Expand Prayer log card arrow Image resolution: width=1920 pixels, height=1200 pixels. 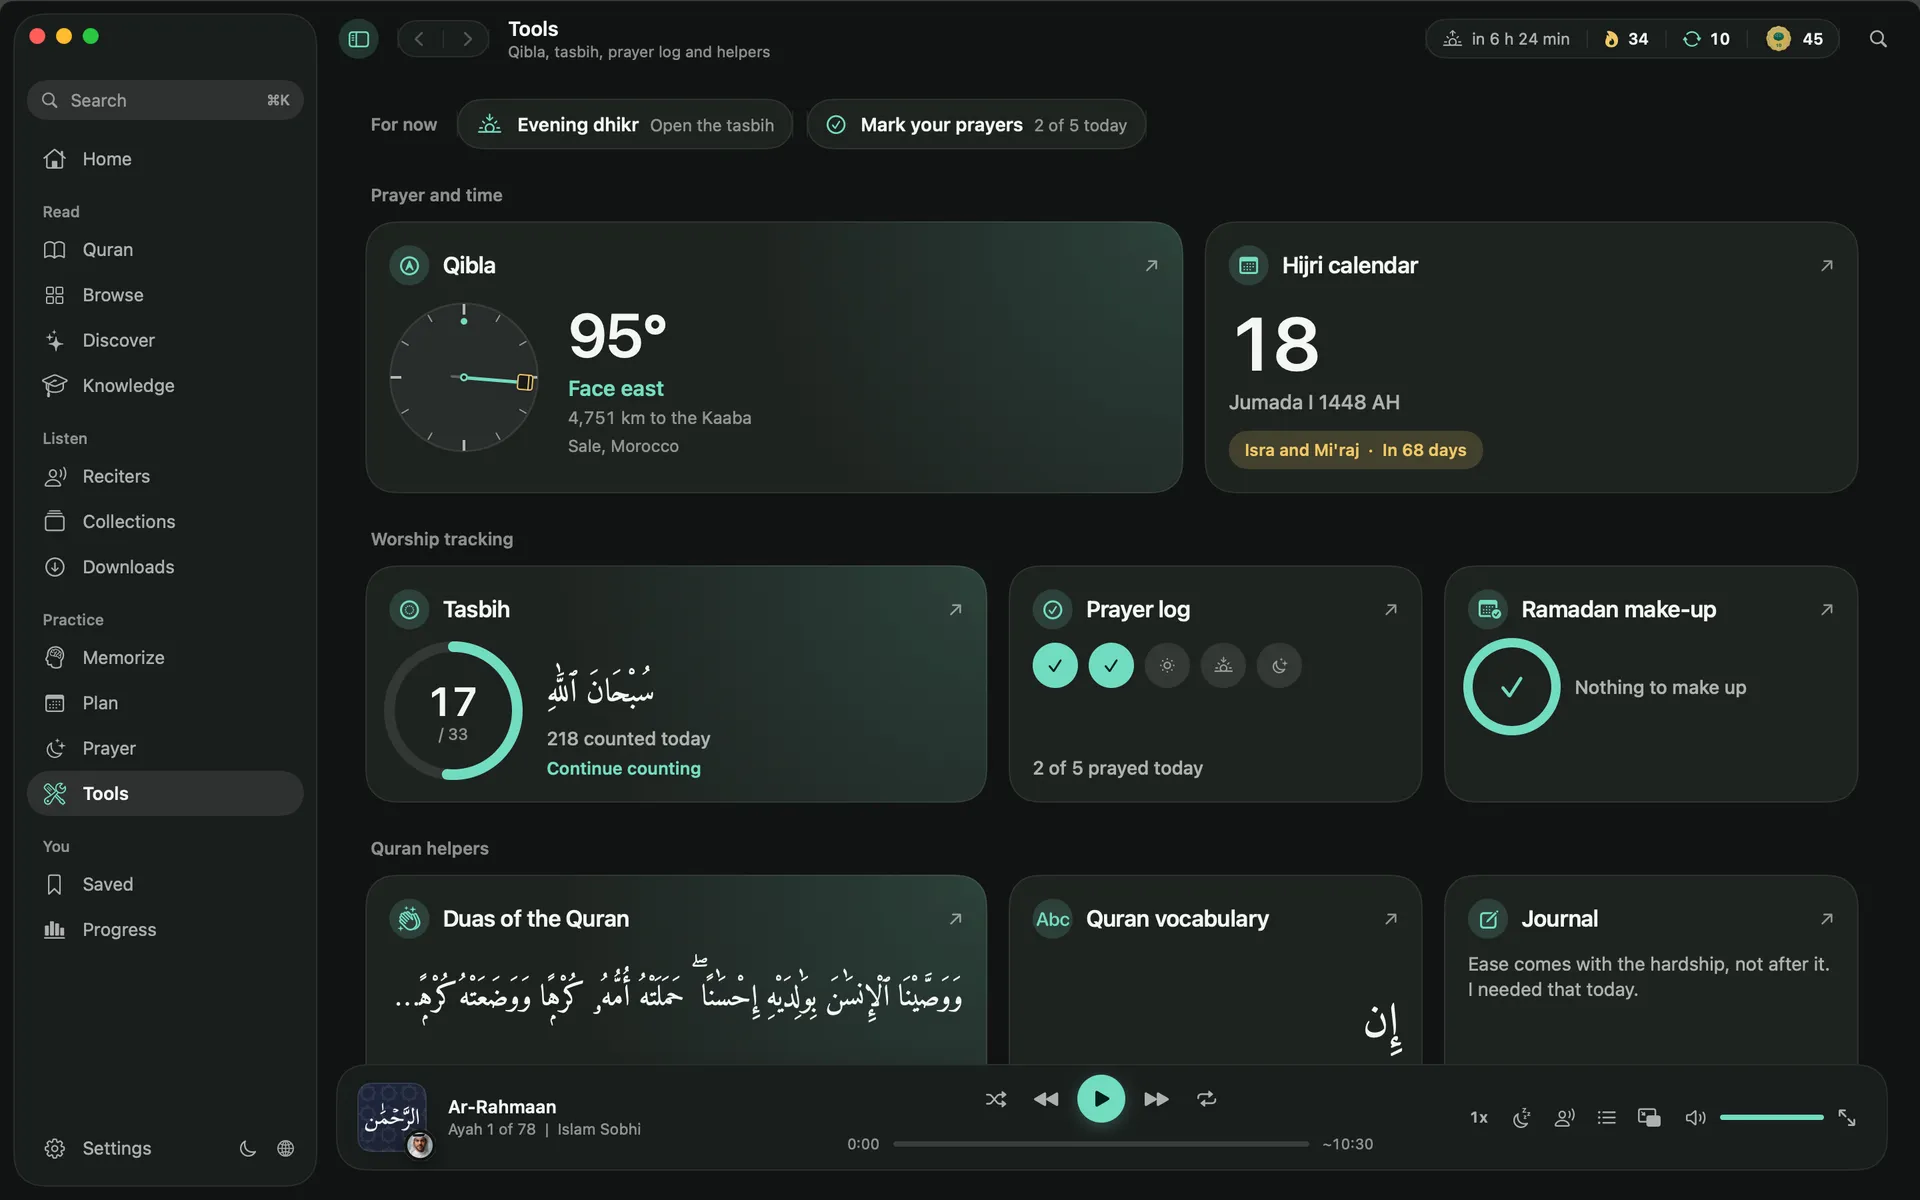click(x=1390, y=610)
